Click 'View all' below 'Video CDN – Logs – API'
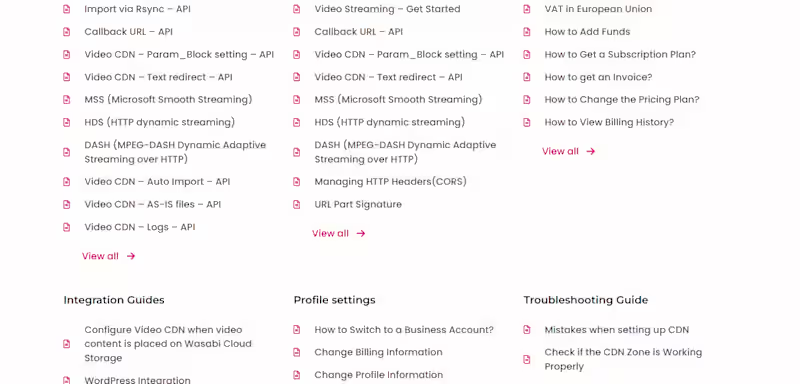The width and height of the screenshot is (800, 384). point(100,256)
